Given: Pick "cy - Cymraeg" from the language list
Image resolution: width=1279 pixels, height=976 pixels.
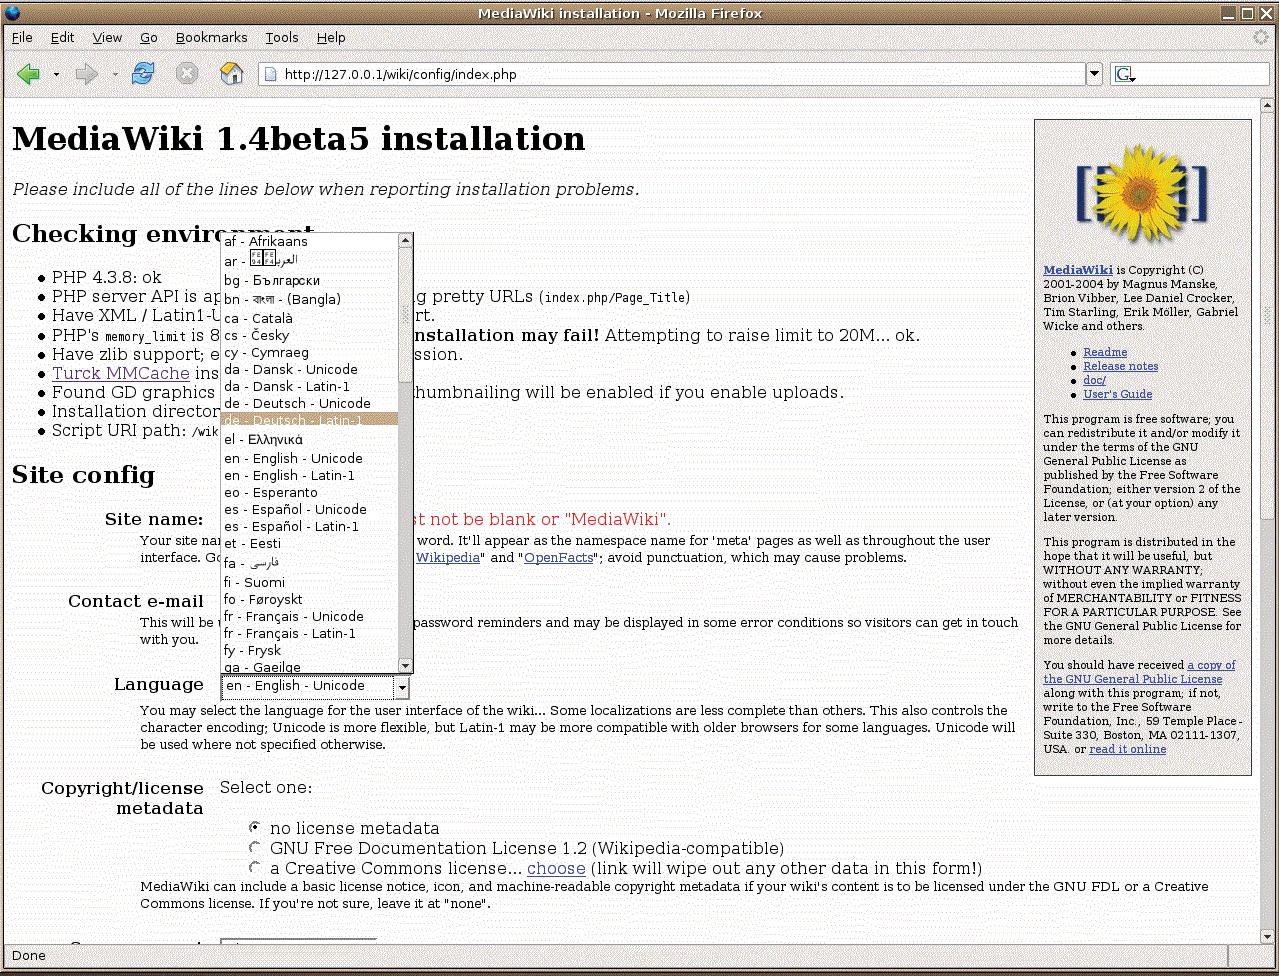Looking at the screenshot, I should point(309,353).
